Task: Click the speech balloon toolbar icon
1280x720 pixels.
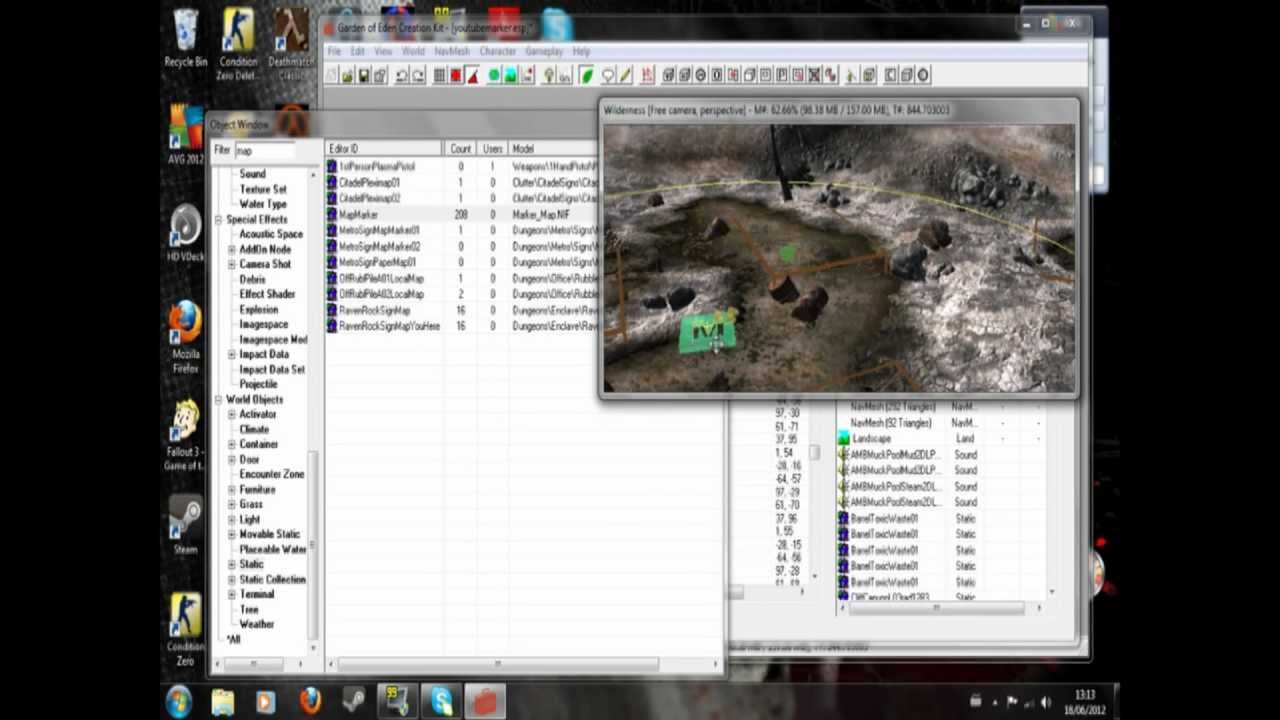Action: click(x=608, y=75)
